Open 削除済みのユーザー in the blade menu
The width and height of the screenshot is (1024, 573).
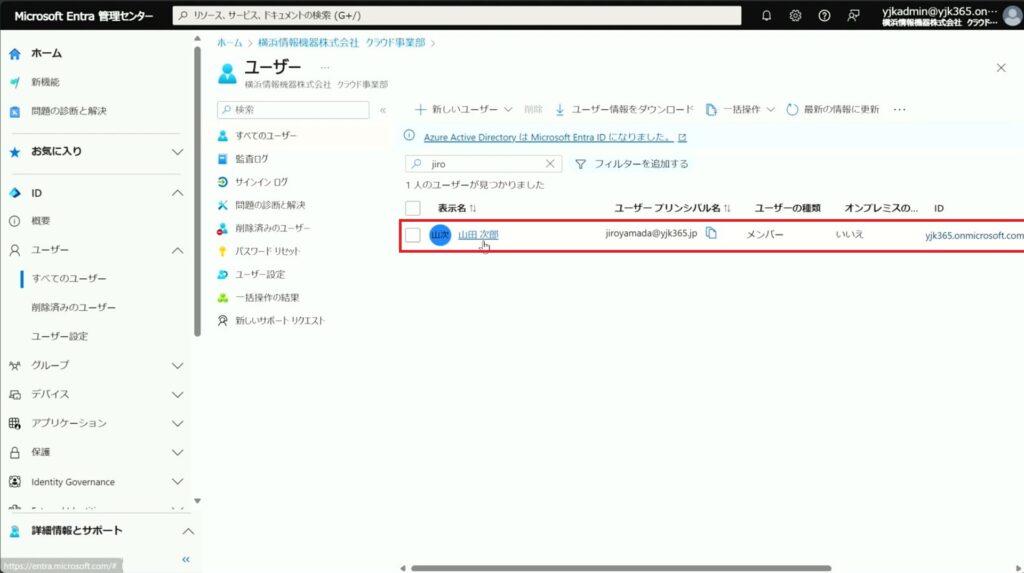(x=272, y=228)
